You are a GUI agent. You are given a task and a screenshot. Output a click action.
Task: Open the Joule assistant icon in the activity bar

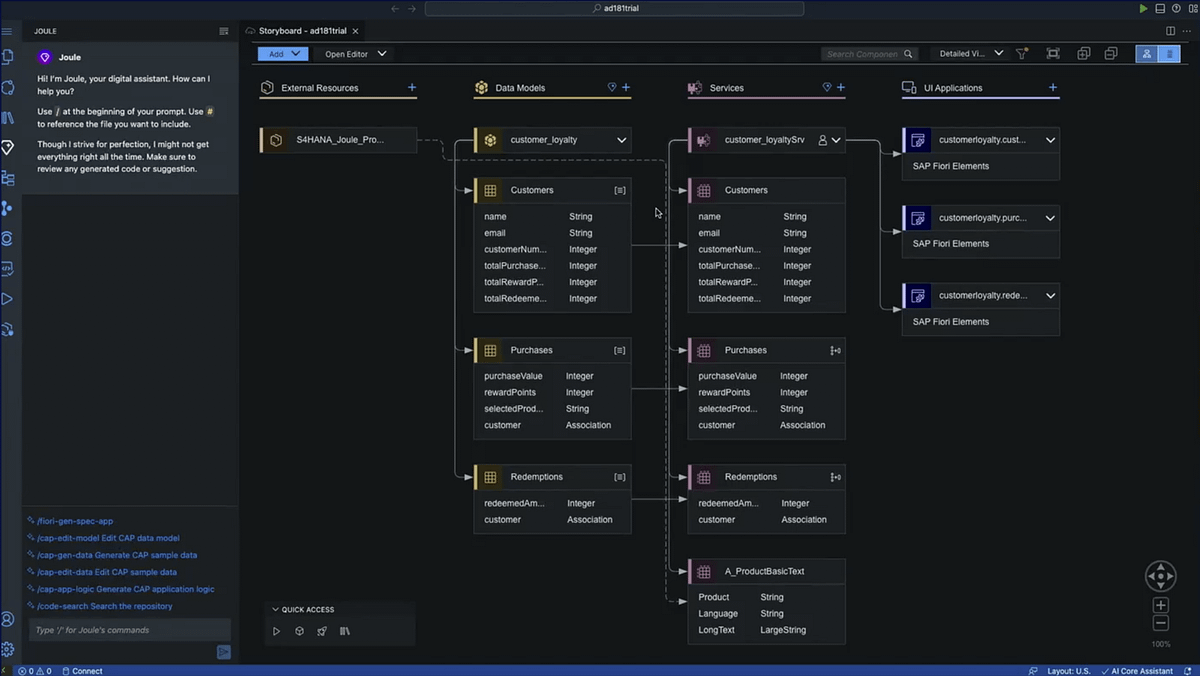point(8,148)
